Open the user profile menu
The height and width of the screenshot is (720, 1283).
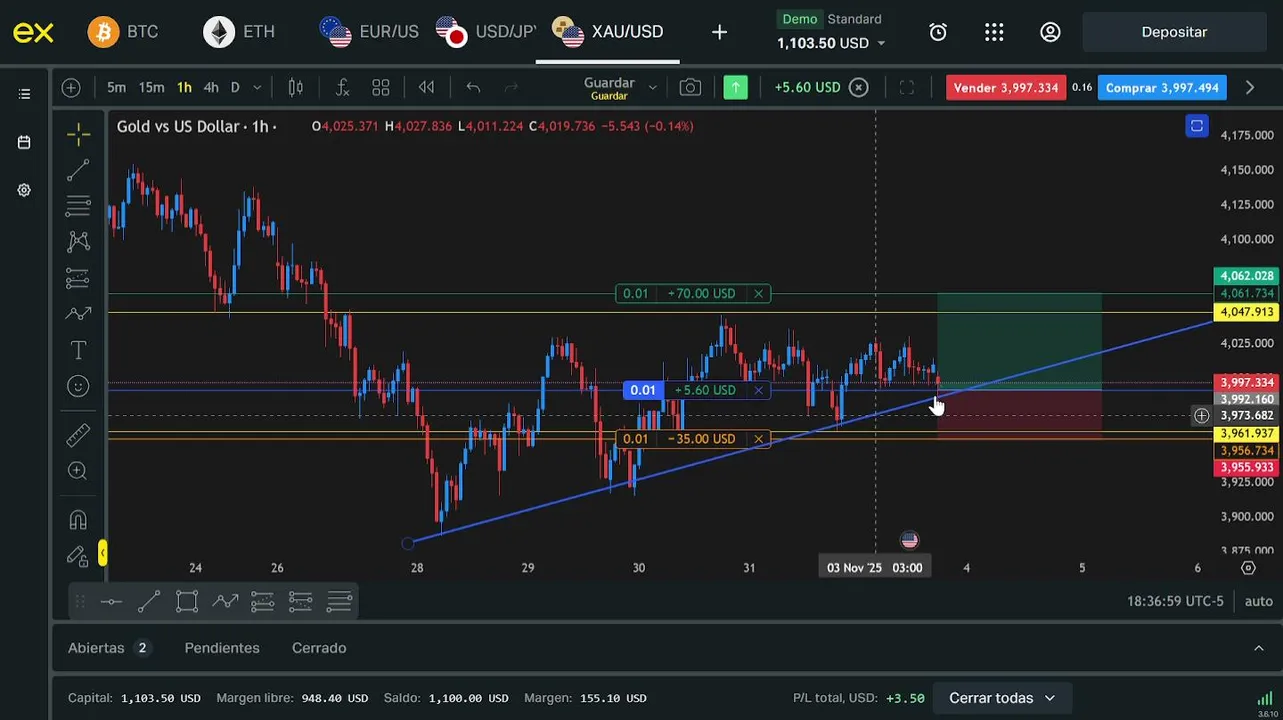[1050, 32]
